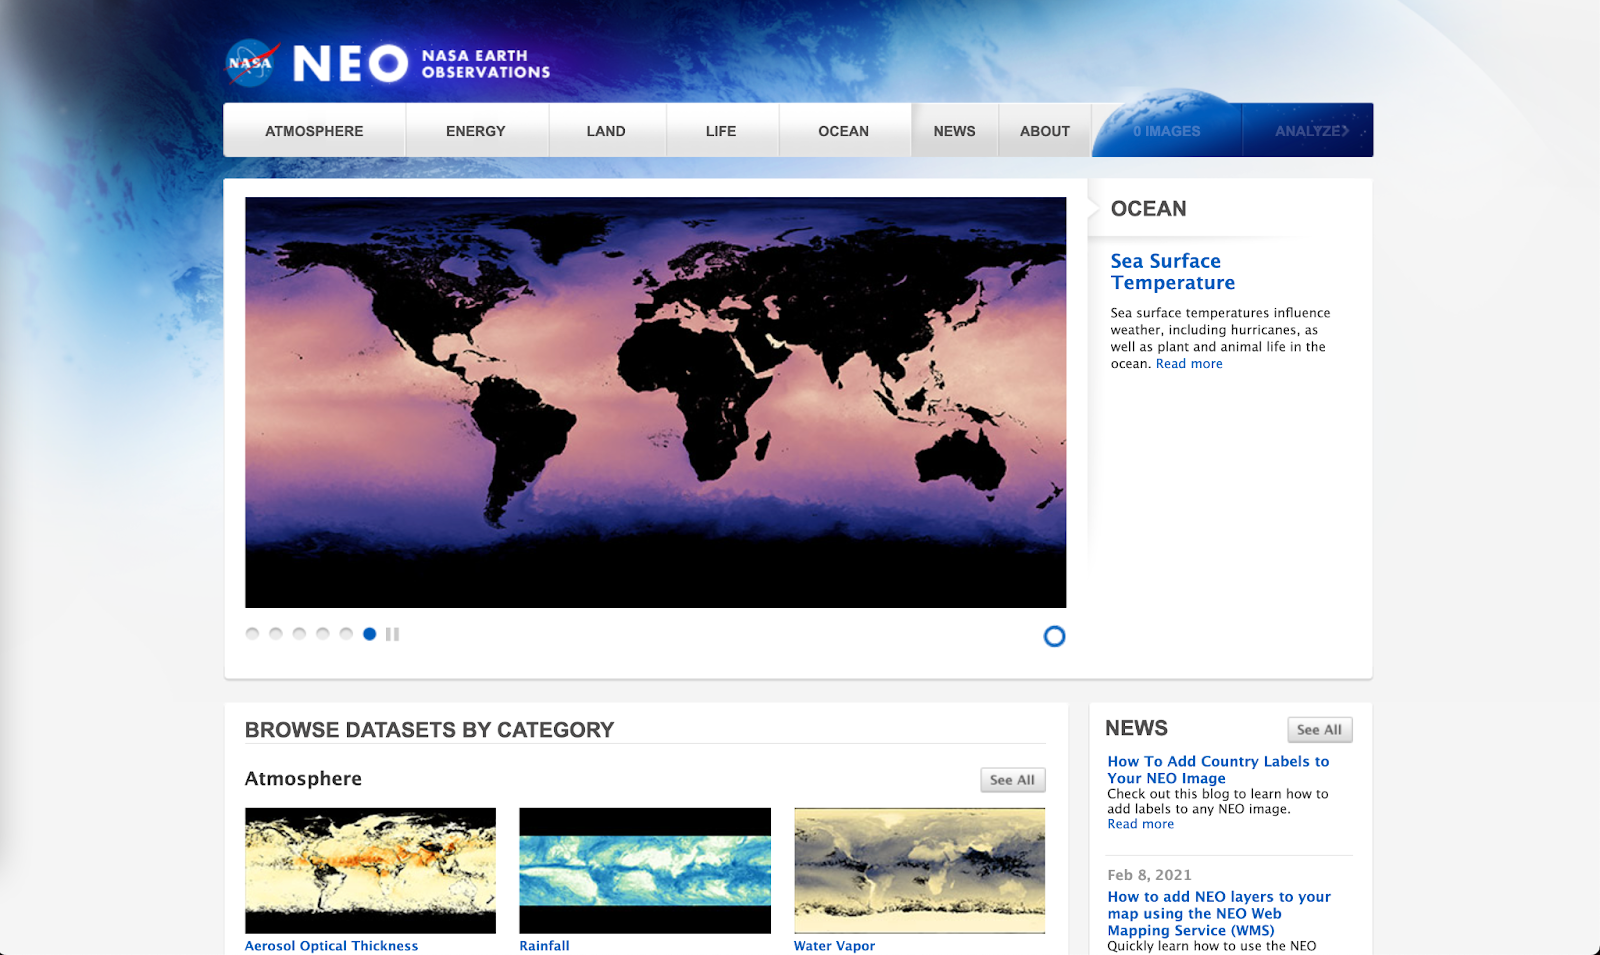The image size is (1600, 955).
Task: Click the Water Vapor text link
Action: 834,946
